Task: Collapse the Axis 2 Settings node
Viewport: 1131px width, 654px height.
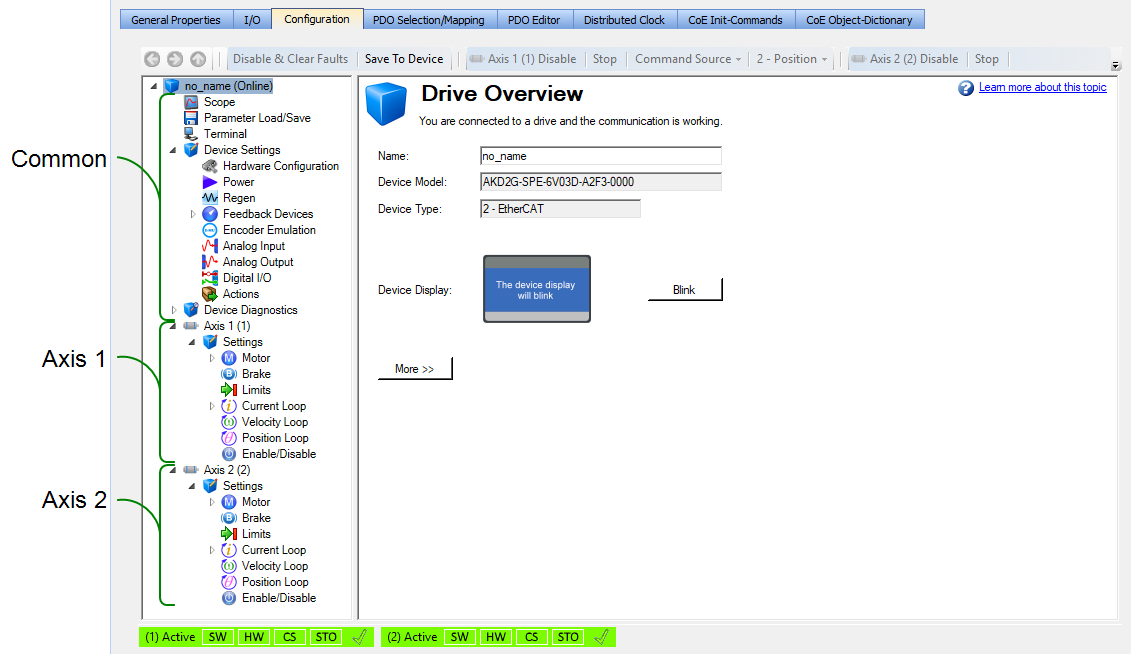Action: (192, 486)
